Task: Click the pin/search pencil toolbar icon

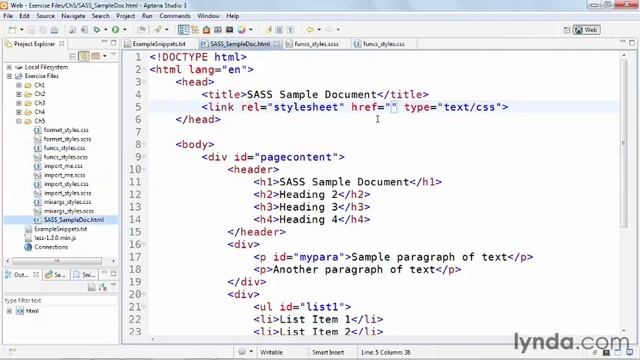Action: [158, 29]
